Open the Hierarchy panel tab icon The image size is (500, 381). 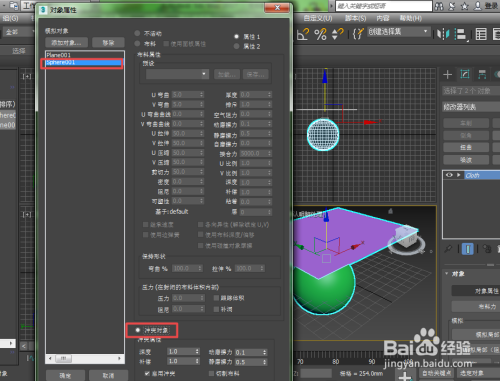click(482, 74)
